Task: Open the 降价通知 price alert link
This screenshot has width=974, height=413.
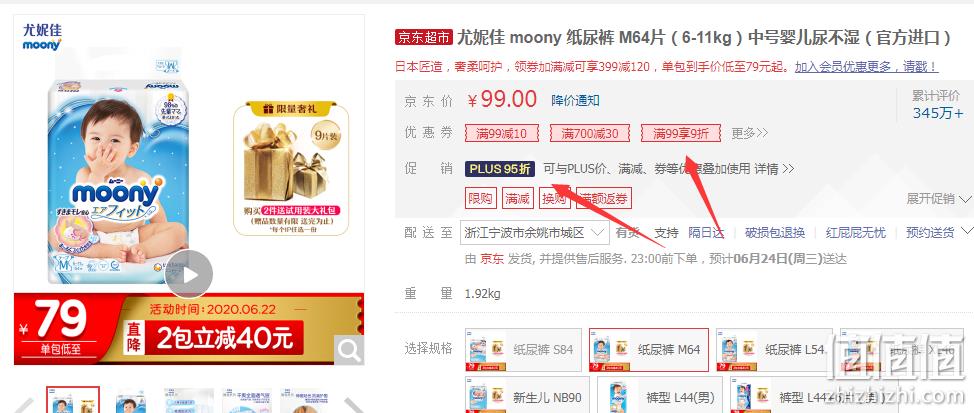Action: tap(575, 100)
